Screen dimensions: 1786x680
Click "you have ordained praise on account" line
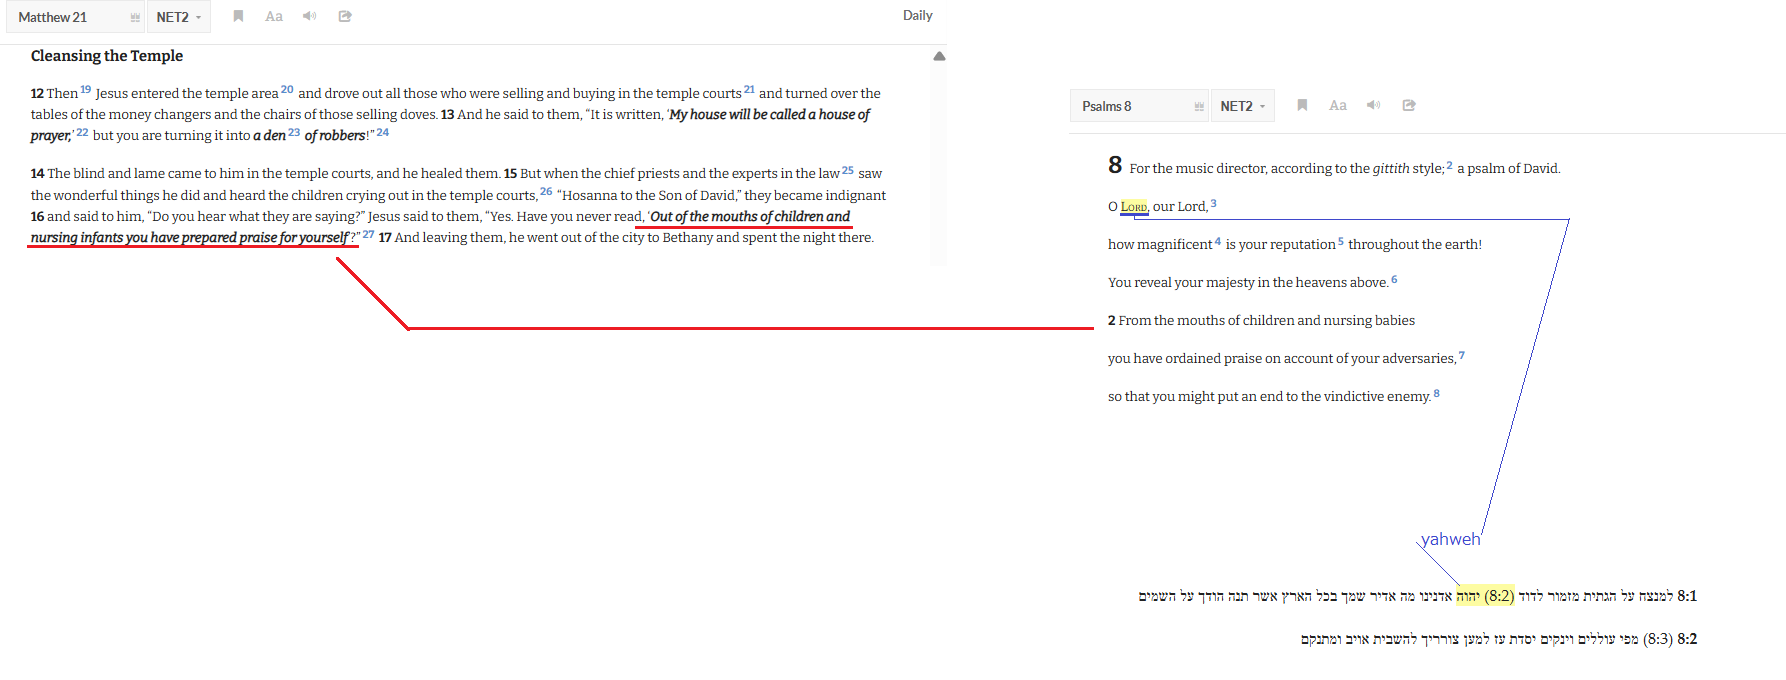(1282, 359)
